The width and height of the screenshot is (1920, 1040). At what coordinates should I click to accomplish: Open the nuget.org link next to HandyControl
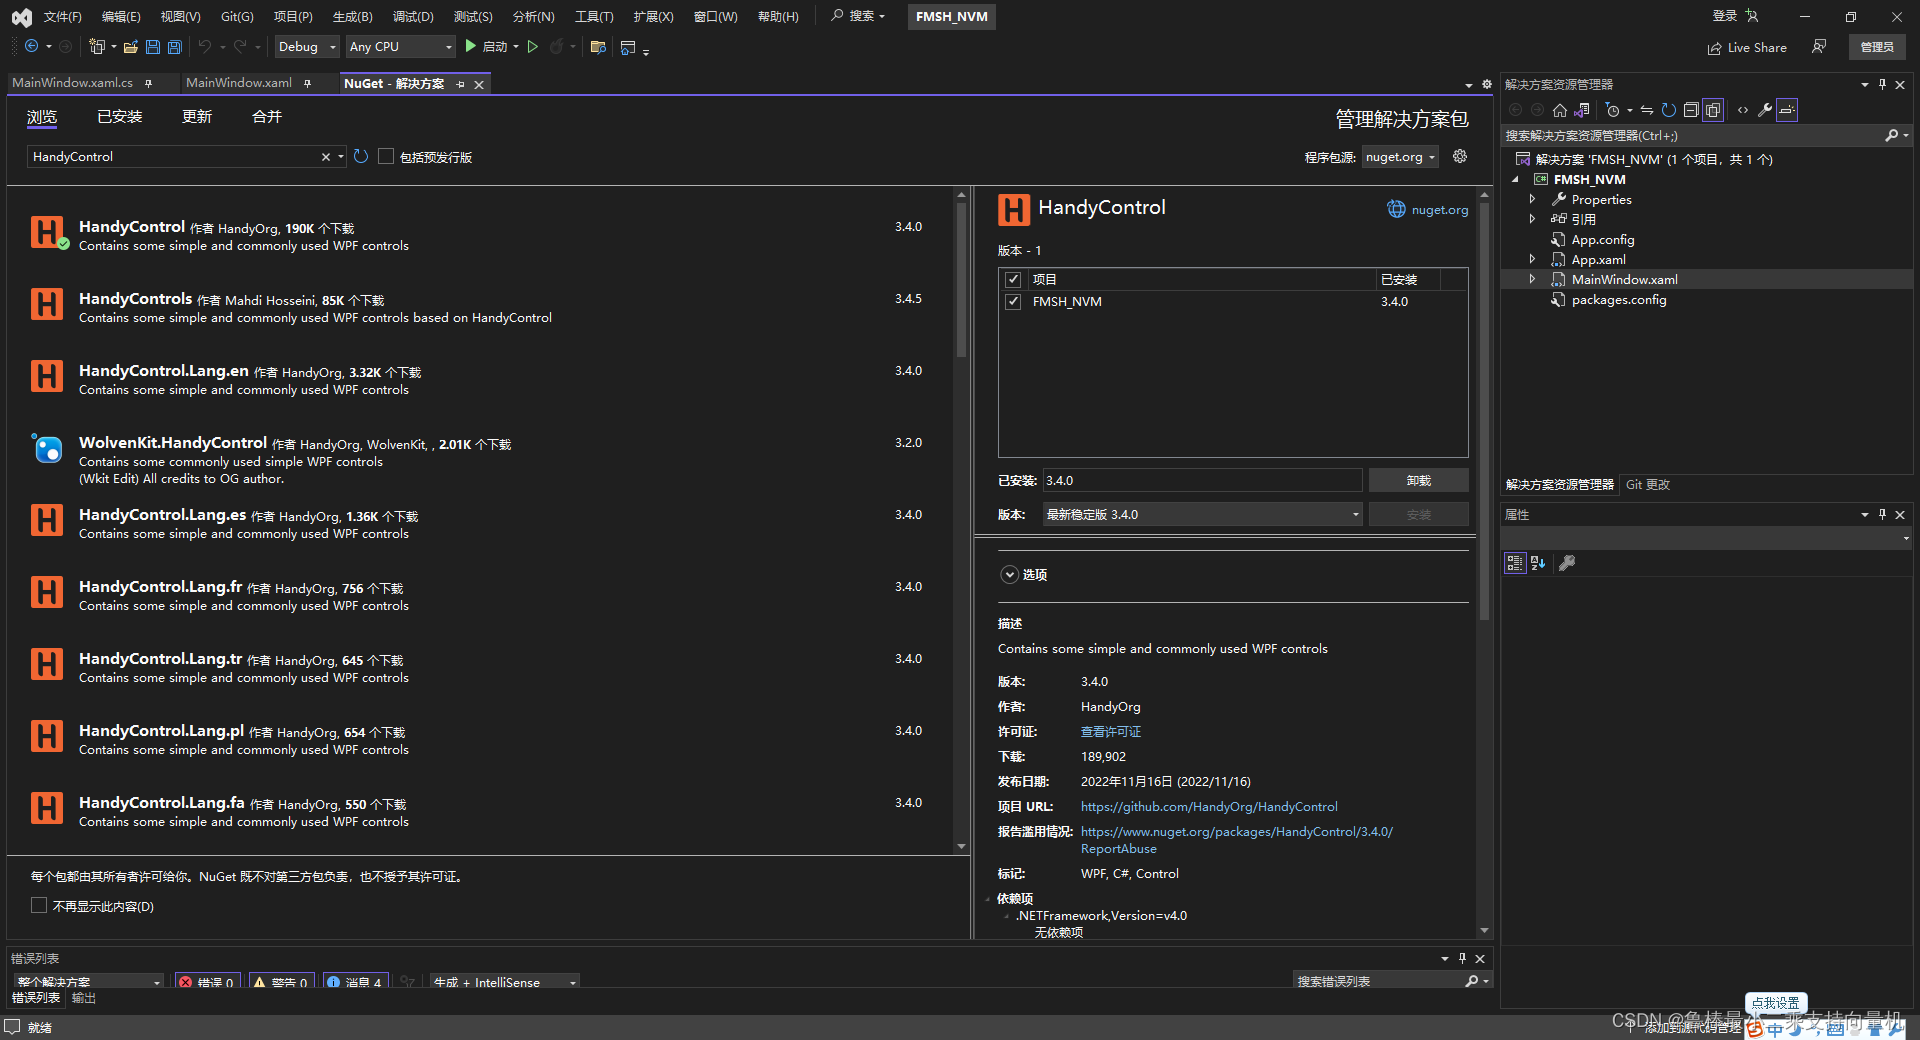click(x=1439, y=210)
